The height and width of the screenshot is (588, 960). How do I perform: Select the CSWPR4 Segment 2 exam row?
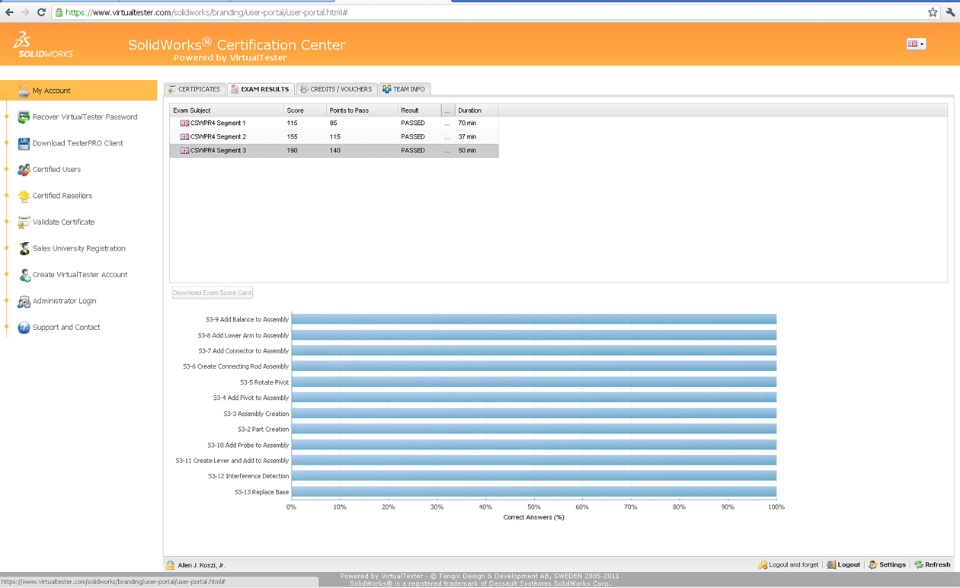(334, 137)
